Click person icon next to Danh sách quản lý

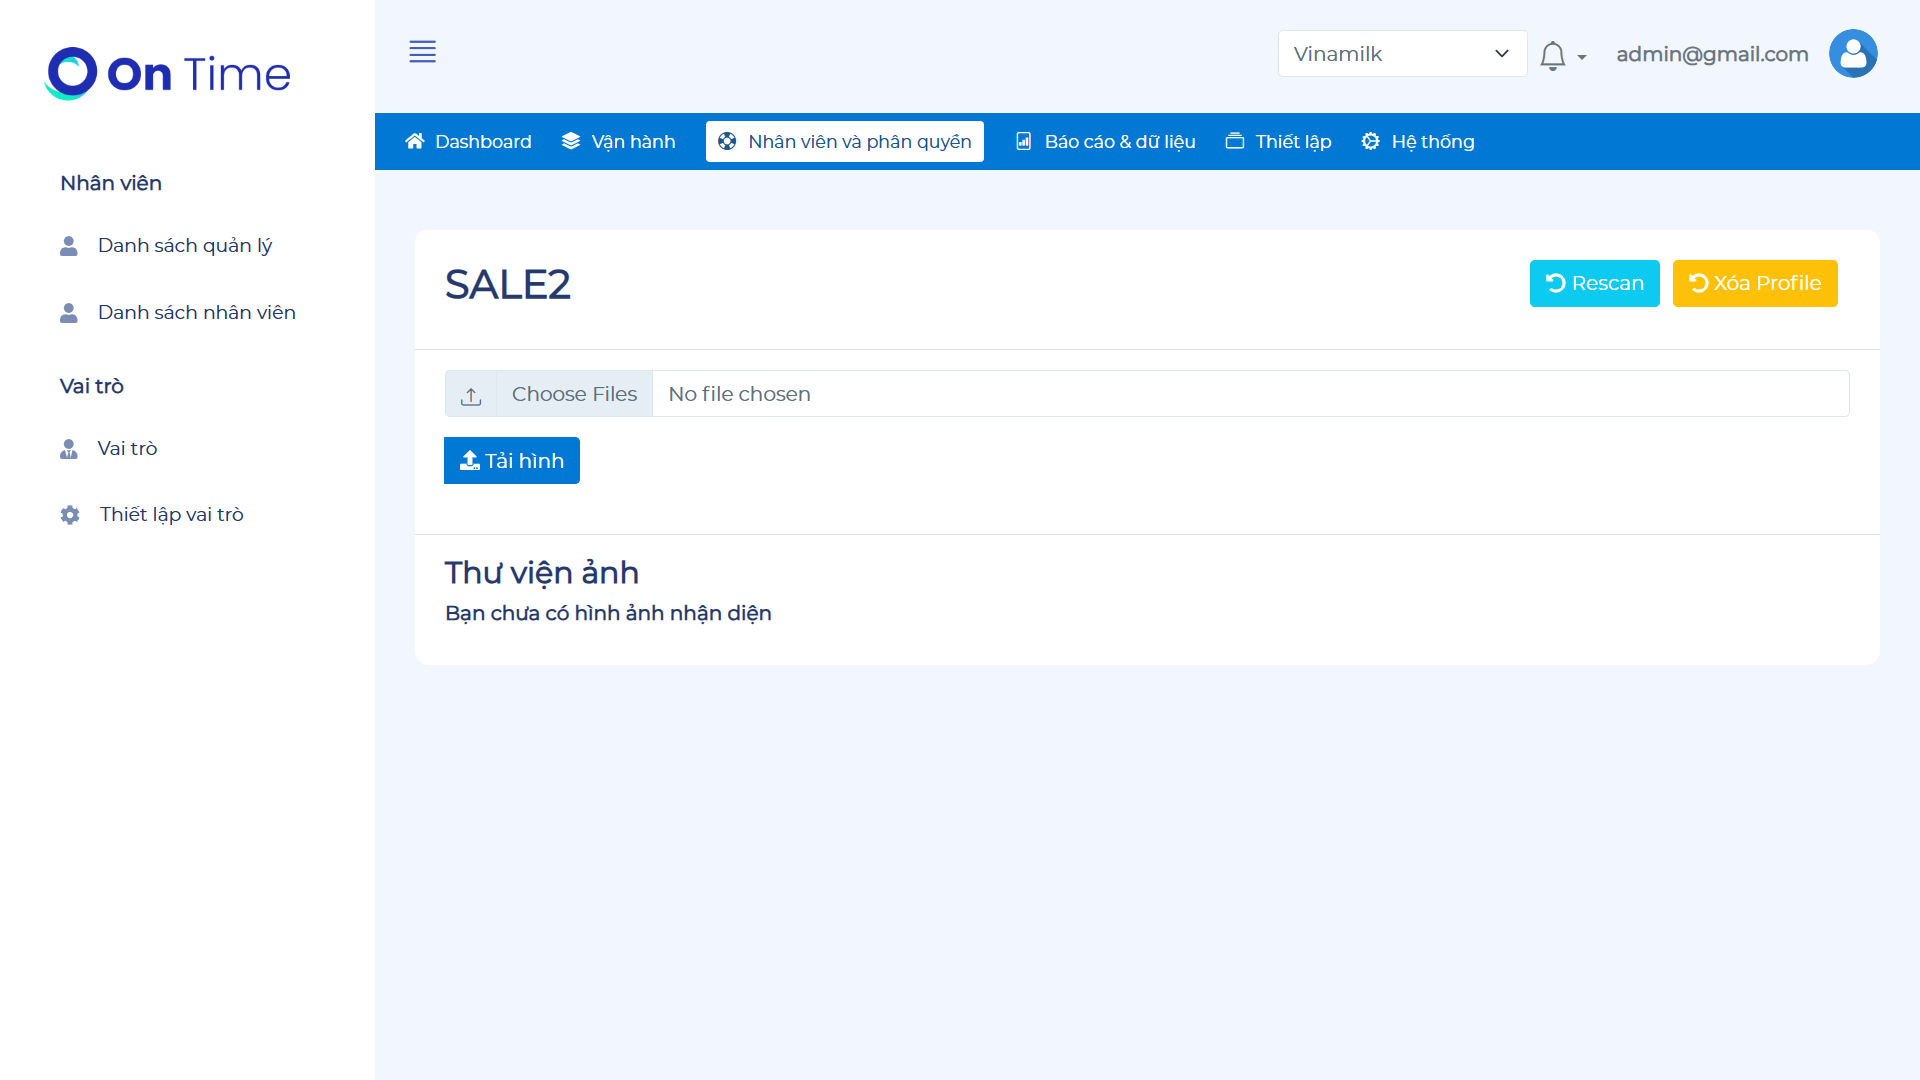point(69,246)
